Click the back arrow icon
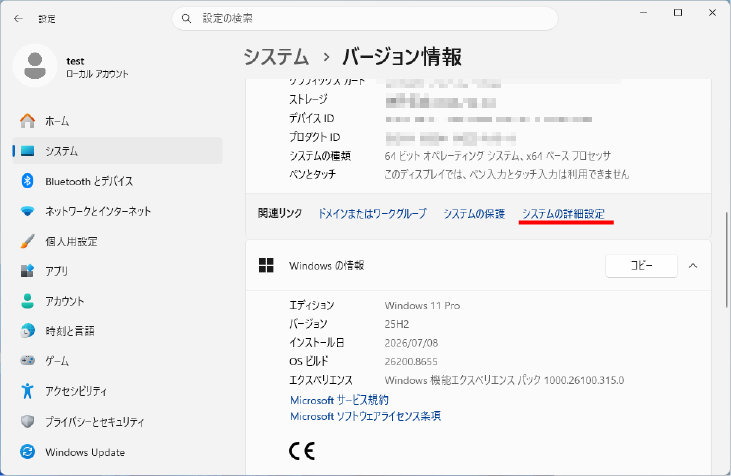This screenshot has height=476, width=731. (18, 19)
